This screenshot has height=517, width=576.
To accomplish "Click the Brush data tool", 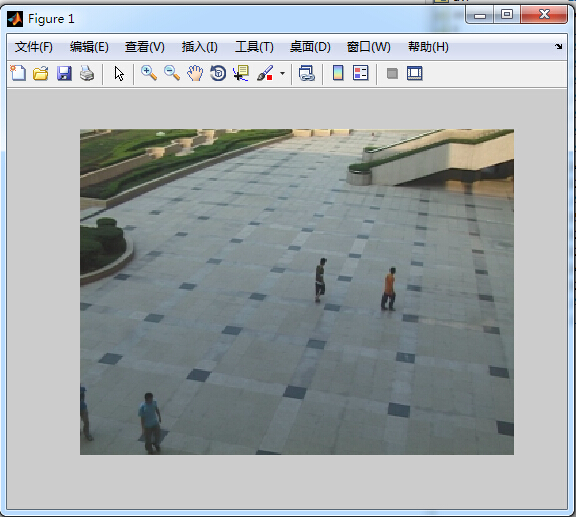I will pos(265,73).
